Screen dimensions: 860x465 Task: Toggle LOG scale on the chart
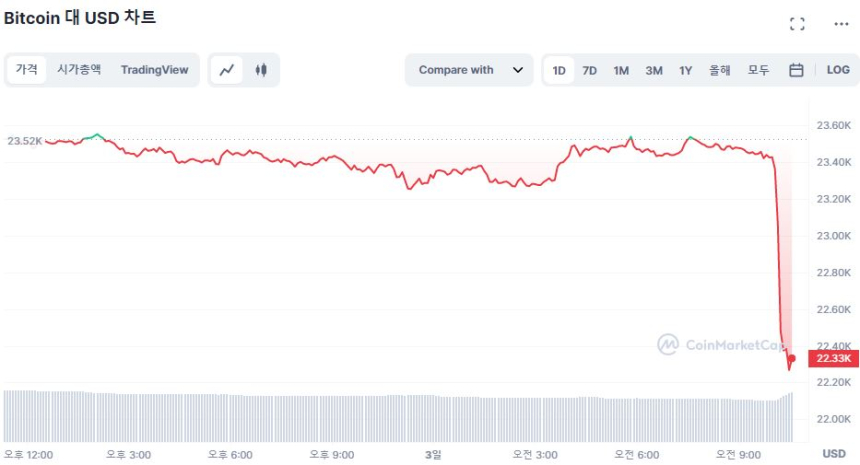pyautogui.click(x=838, y=70)
